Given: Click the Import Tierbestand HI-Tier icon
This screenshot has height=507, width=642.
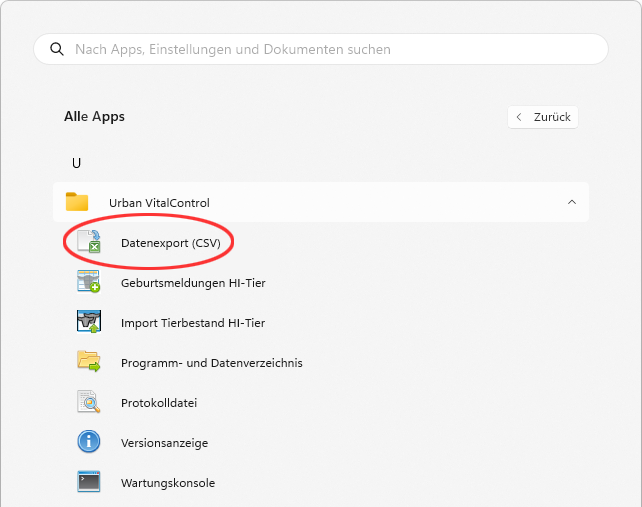Looking at the screenshot, I should tap(89, 321).
